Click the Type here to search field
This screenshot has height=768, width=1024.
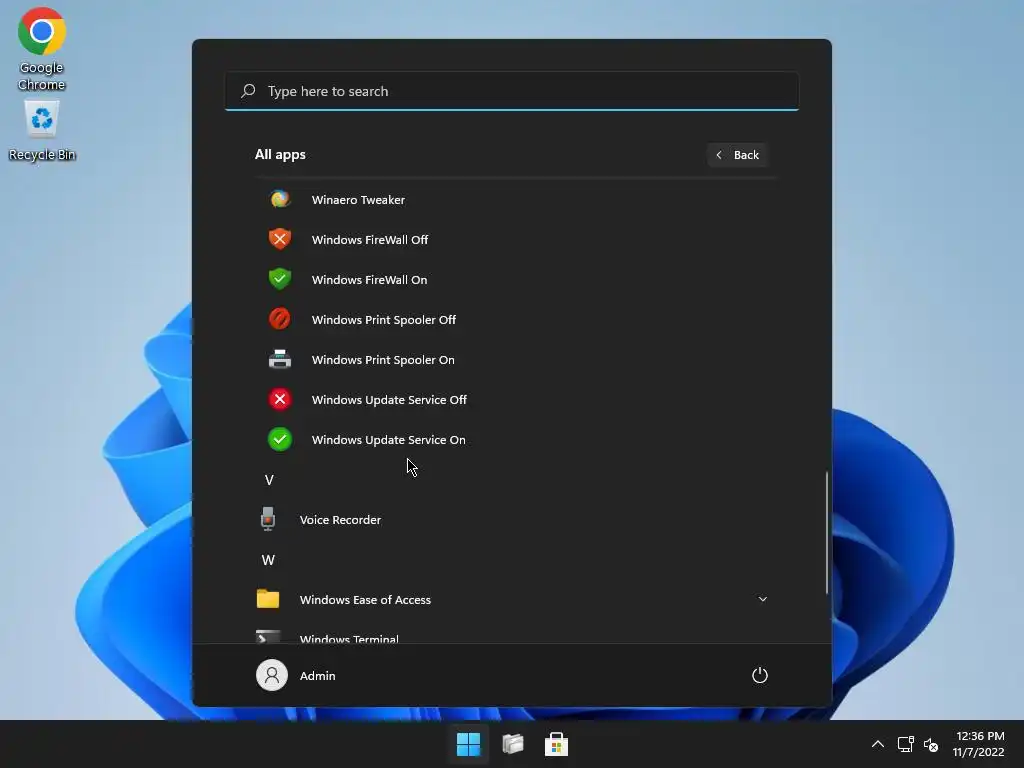coord(511,91)
